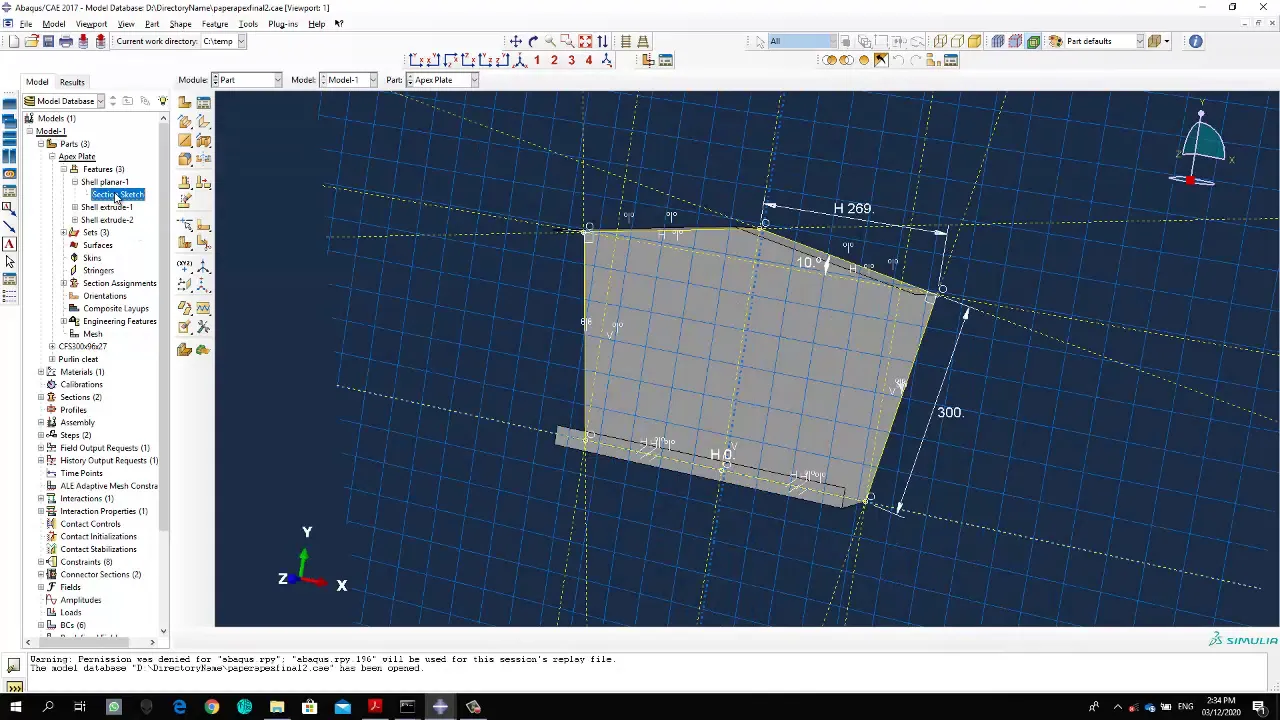Open Part defaults color dropdown

(x=1105, y=41)
